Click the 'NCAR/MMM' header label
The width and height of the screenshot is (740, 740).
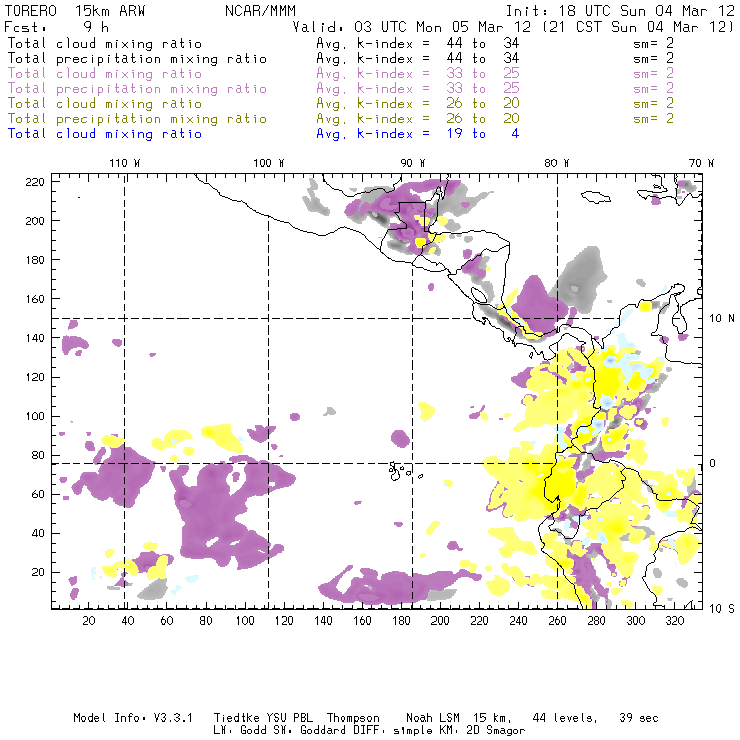[260, 11]
